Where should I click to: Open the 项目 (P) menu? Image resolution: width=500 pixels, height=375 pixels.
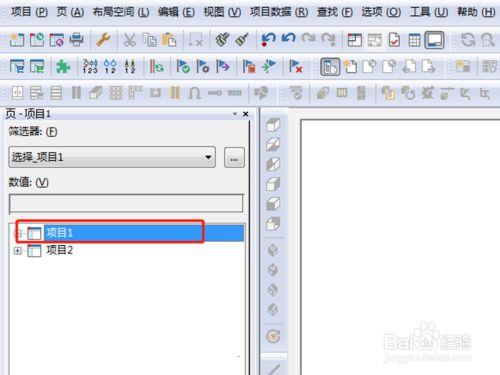[29, 12]
